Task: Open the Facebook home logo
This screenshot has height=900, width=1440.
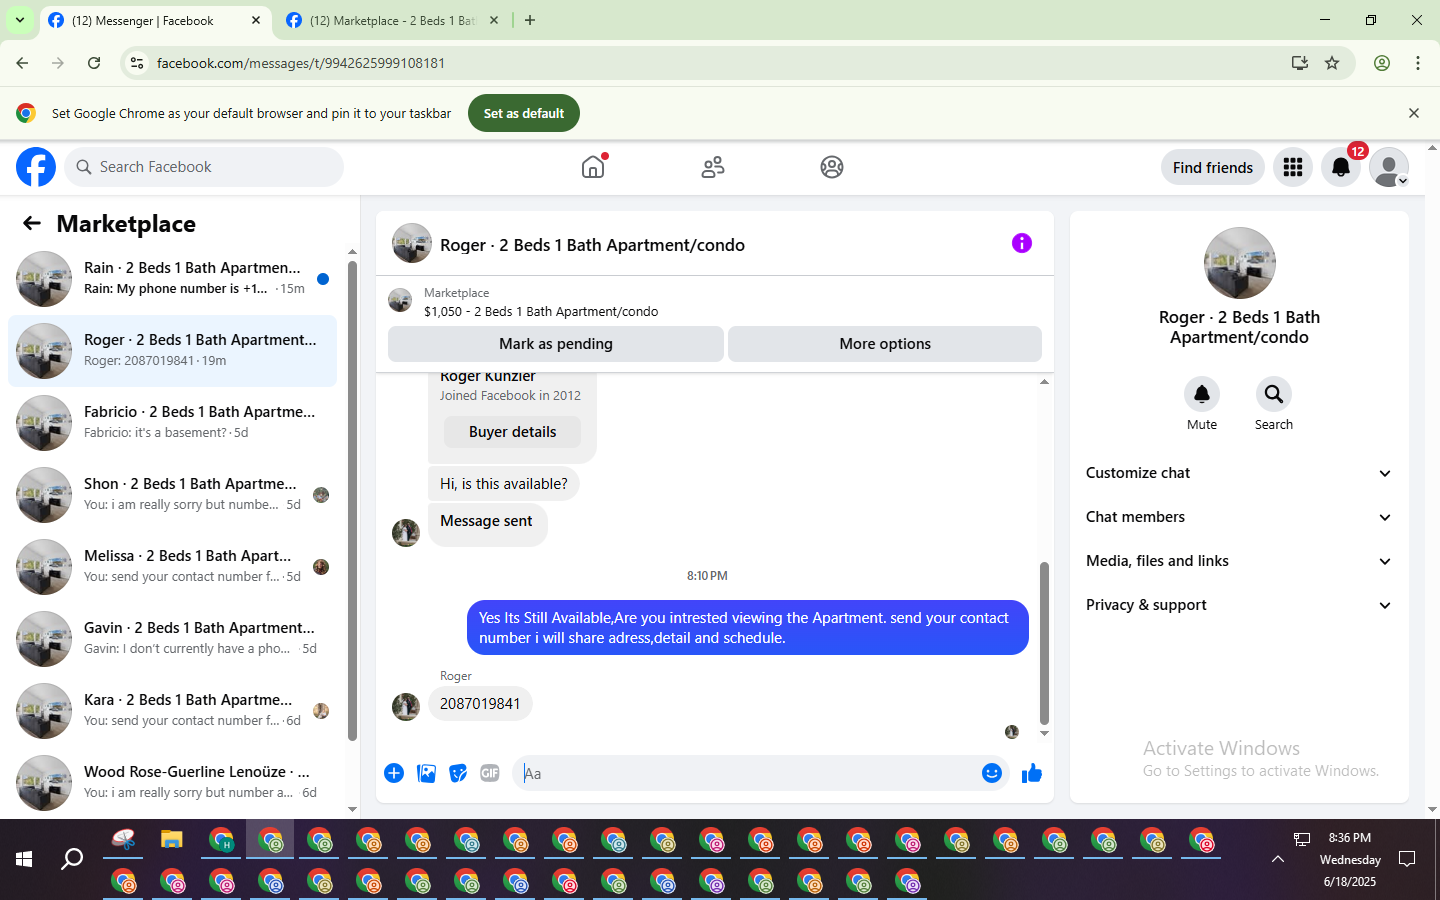Action: (36, 167)
